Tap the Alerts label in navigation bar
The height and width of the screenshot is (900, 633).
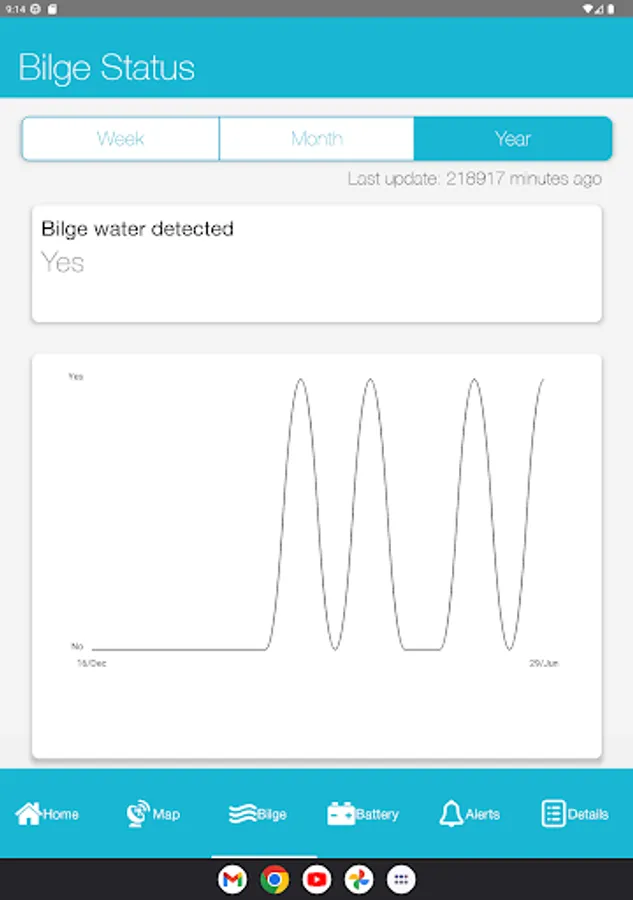click(482, 814)
